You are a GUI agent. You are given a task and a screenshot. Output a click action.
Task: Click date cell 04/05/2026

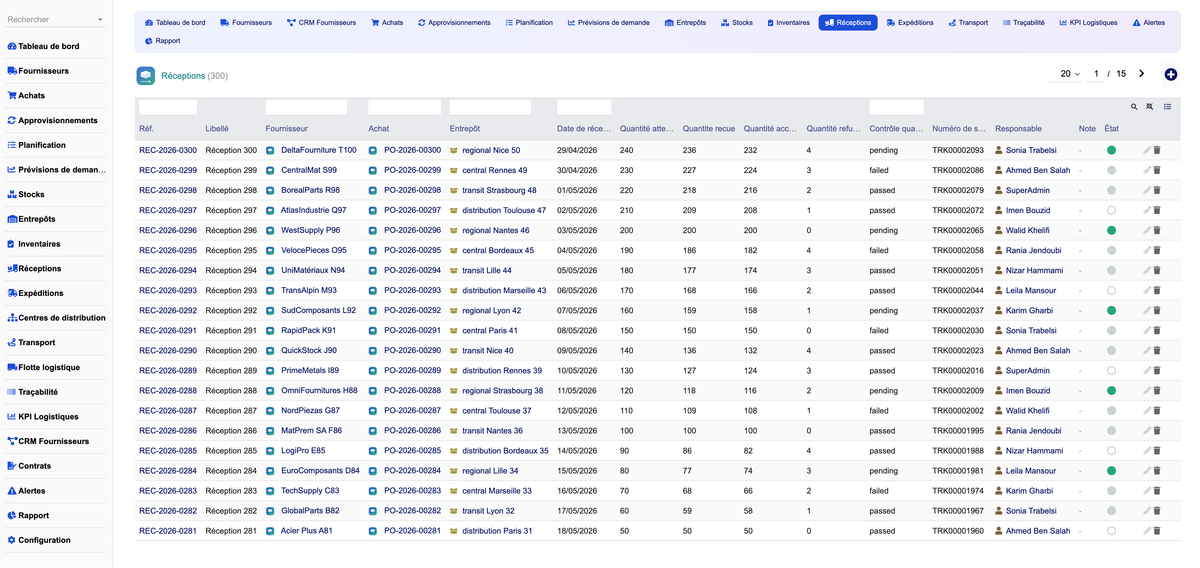577,250
